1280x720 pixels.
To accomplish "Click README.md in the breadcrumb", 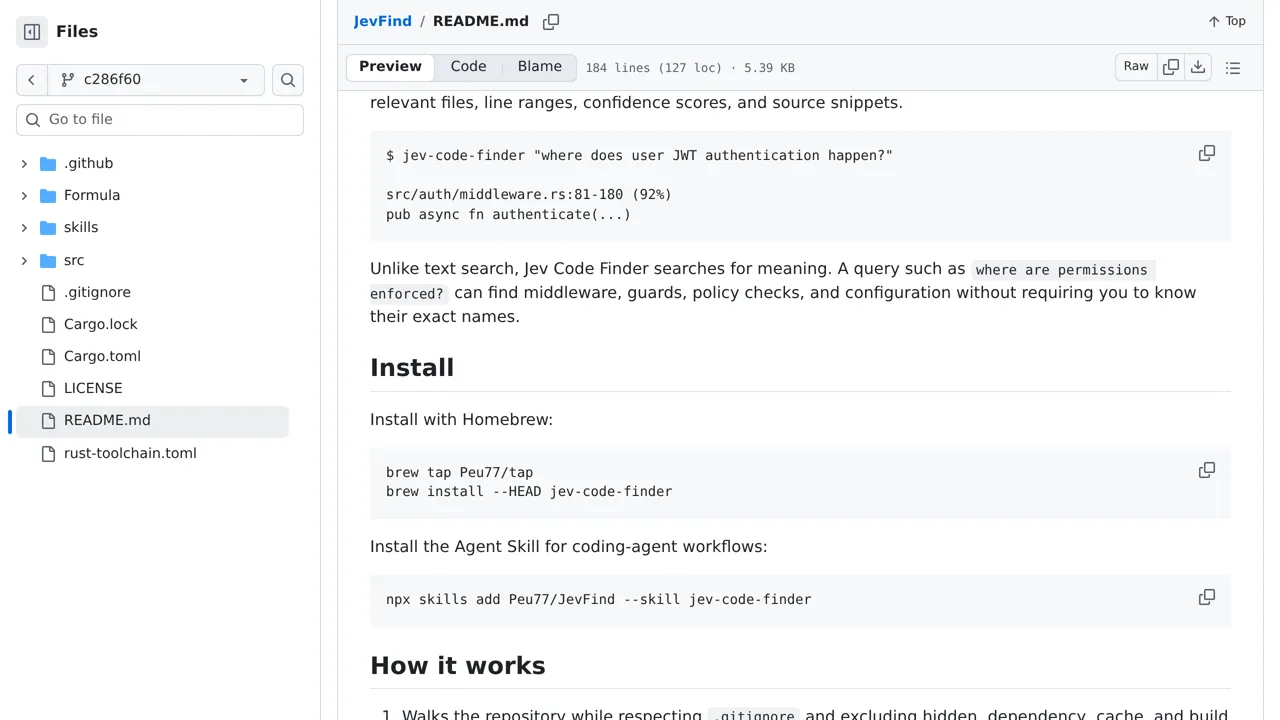I will (481, 21).
